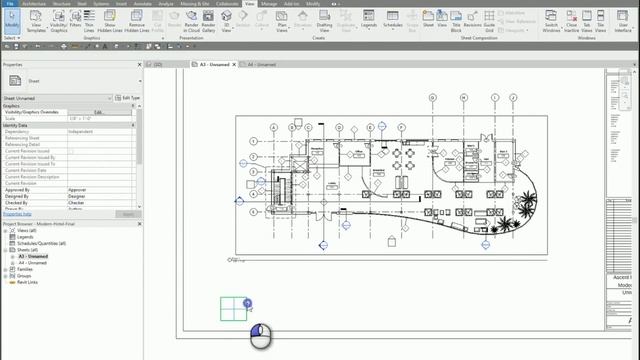640x360 pixels.
Task: Expand the Groups node
Action: (6, 276)
